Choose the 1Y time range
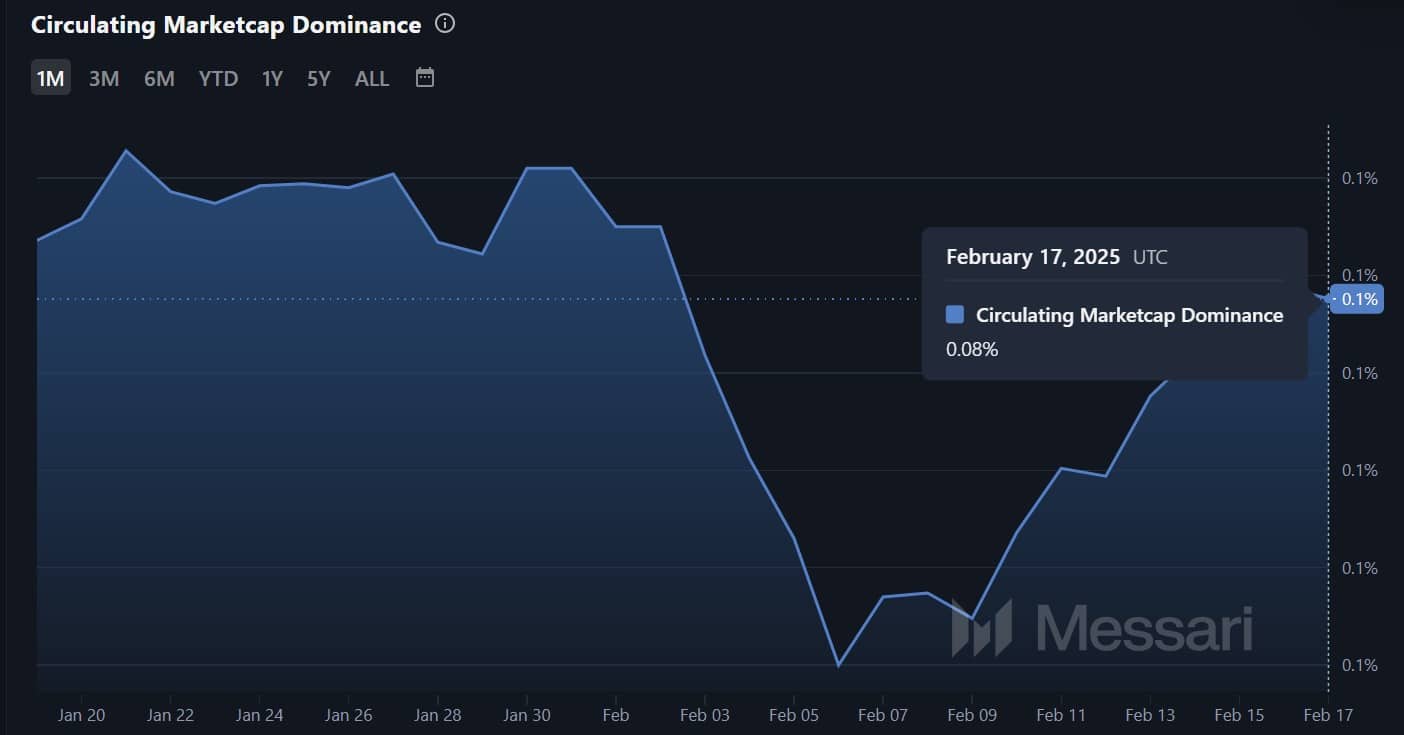Viewport: 1404px width, 735px height. coord(272,78)
